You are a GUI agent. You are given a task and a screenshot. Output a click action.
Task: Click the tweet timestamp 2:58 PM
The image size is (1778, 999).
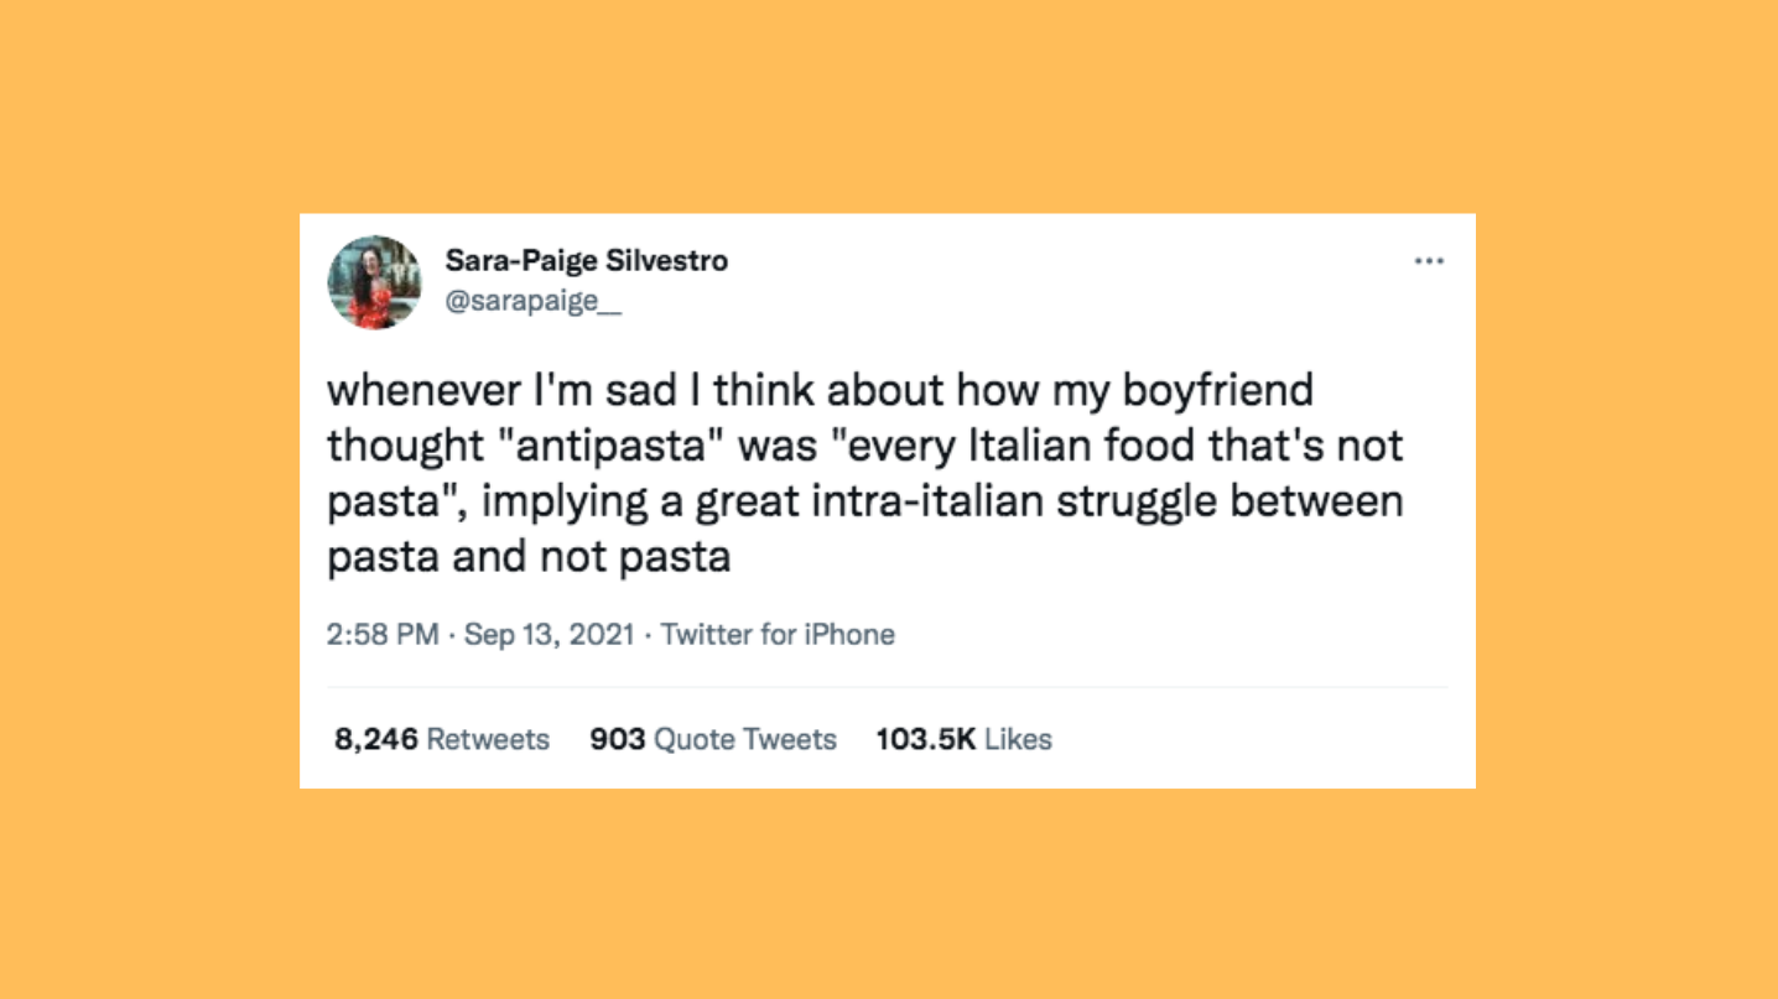coord(383,634)
